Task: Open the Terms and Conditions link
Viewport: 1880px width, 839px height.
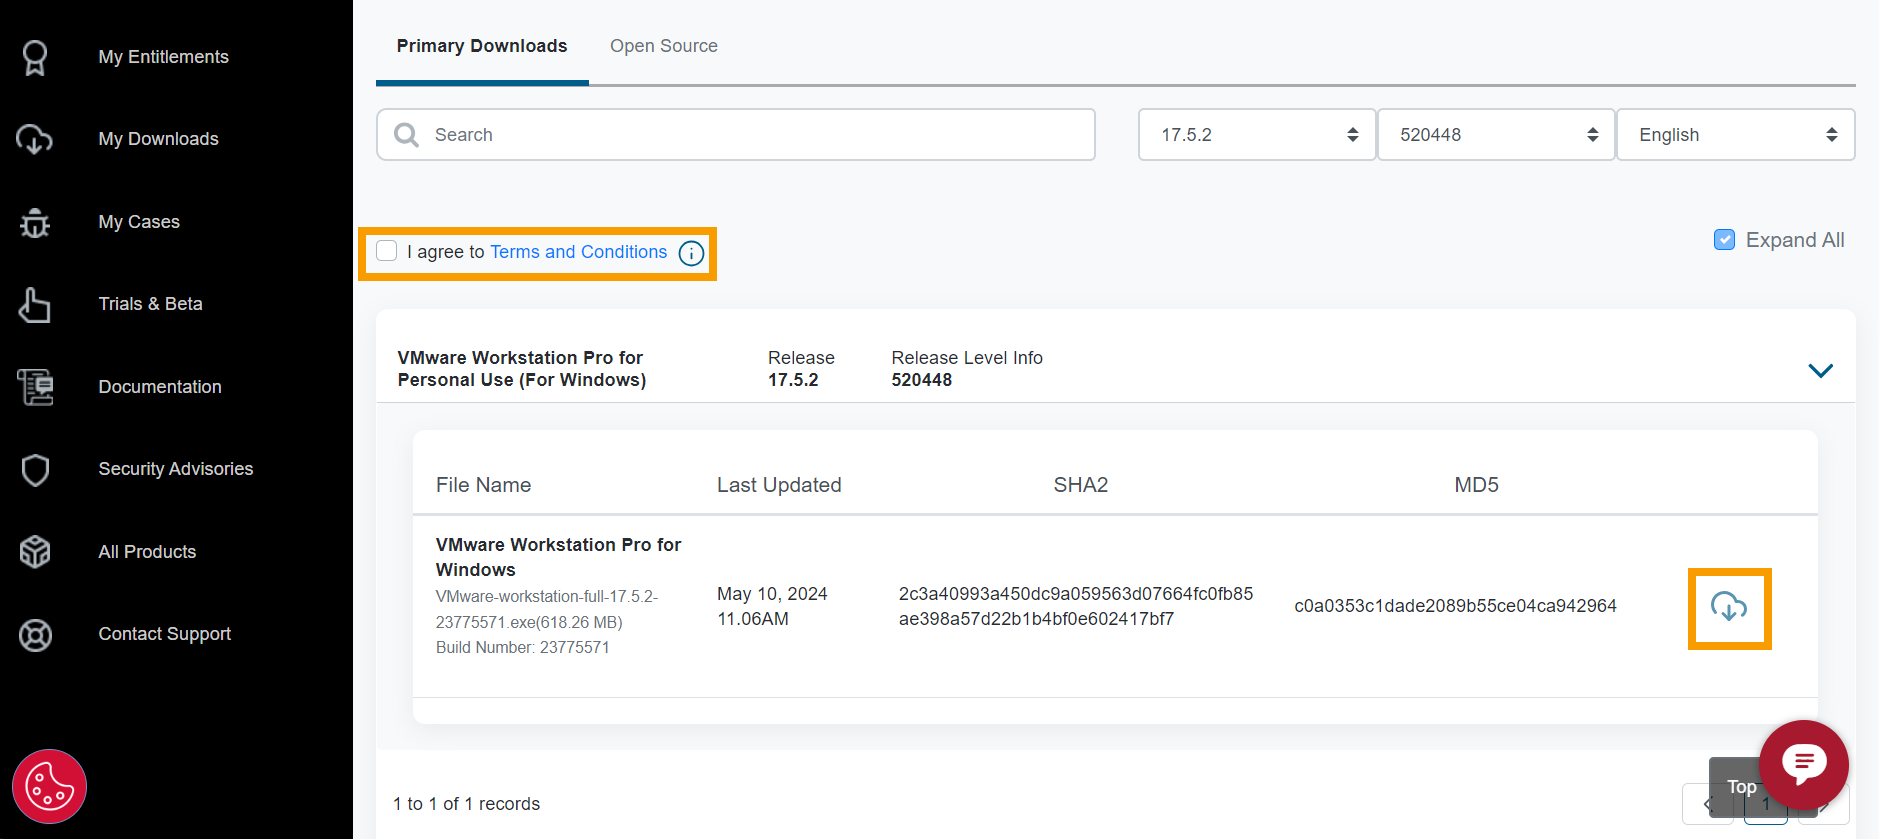Action: click(x=578, y=252)
